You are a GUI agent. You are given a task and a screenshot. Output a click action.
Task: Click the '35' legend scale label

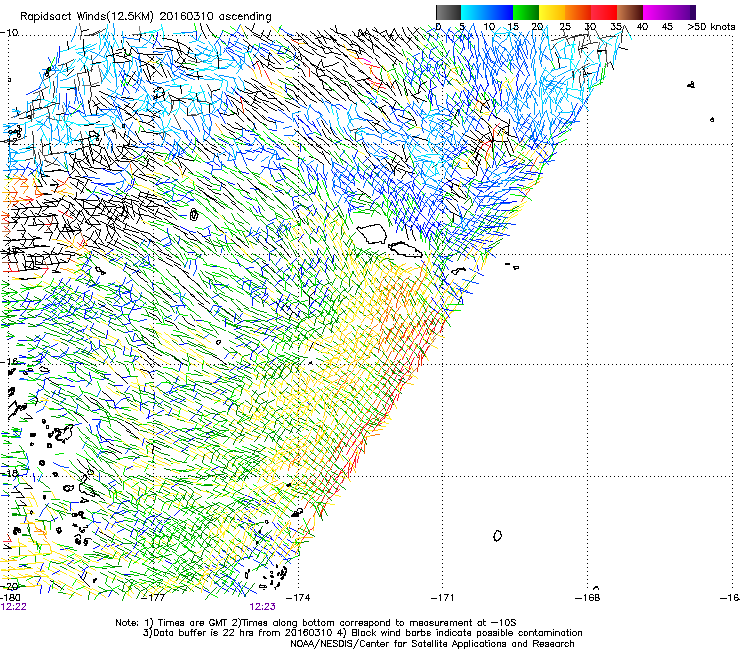(x=616, y=27)
